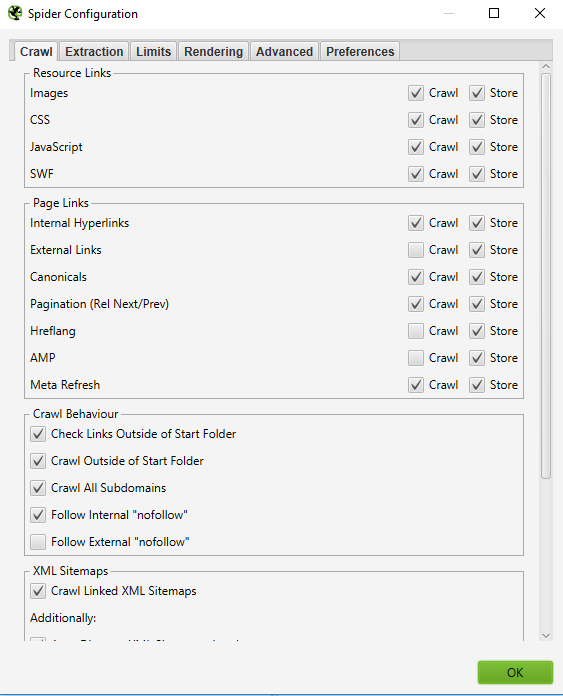Go to the Rendering tab
This screenshot has width=563, height=696.
pyautogui.click(x=214, y=51)
